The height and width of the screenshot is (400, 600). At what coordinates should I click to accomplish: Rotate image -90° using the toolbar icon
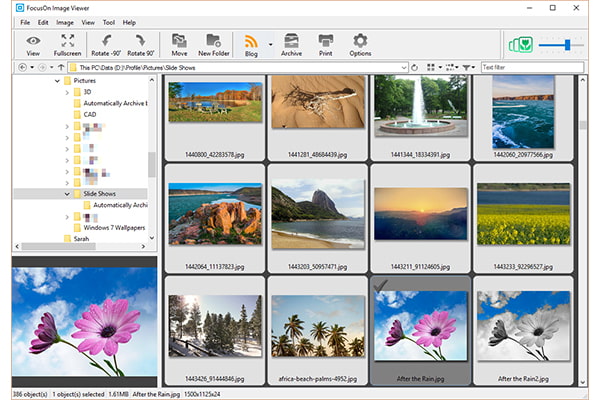pos(105,41)
